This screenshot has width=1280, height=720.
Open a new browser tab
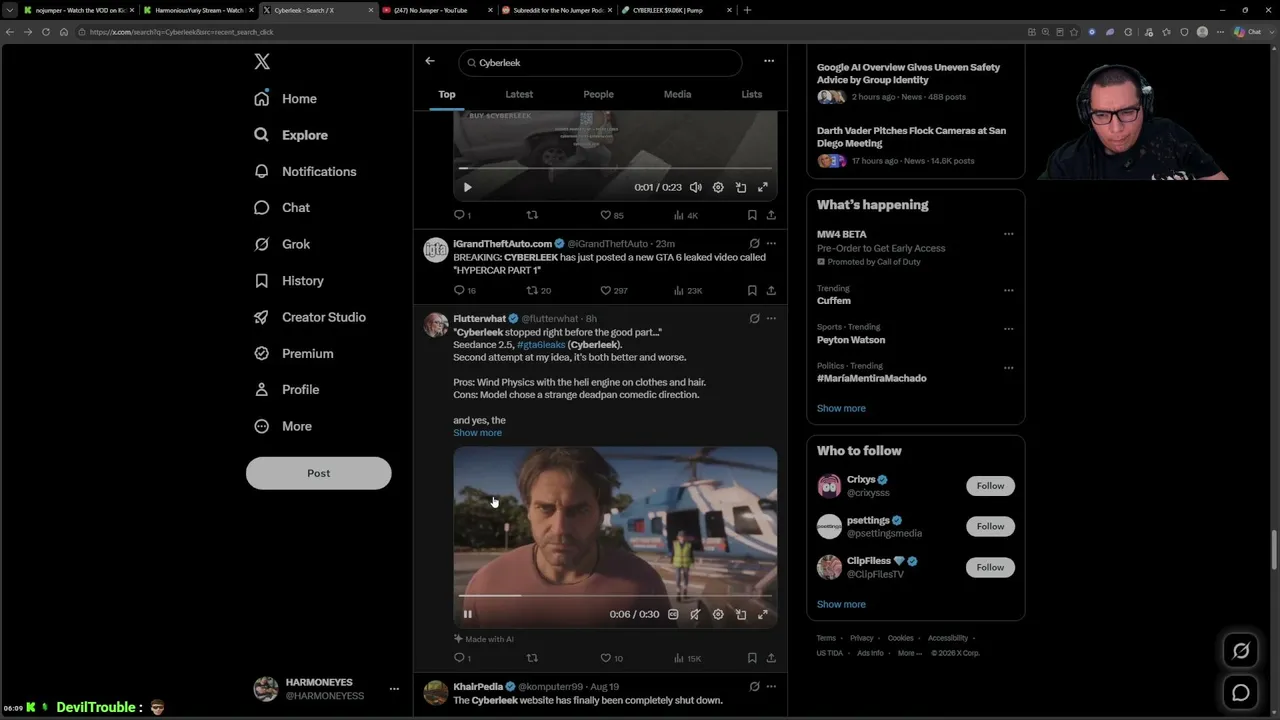747,10
